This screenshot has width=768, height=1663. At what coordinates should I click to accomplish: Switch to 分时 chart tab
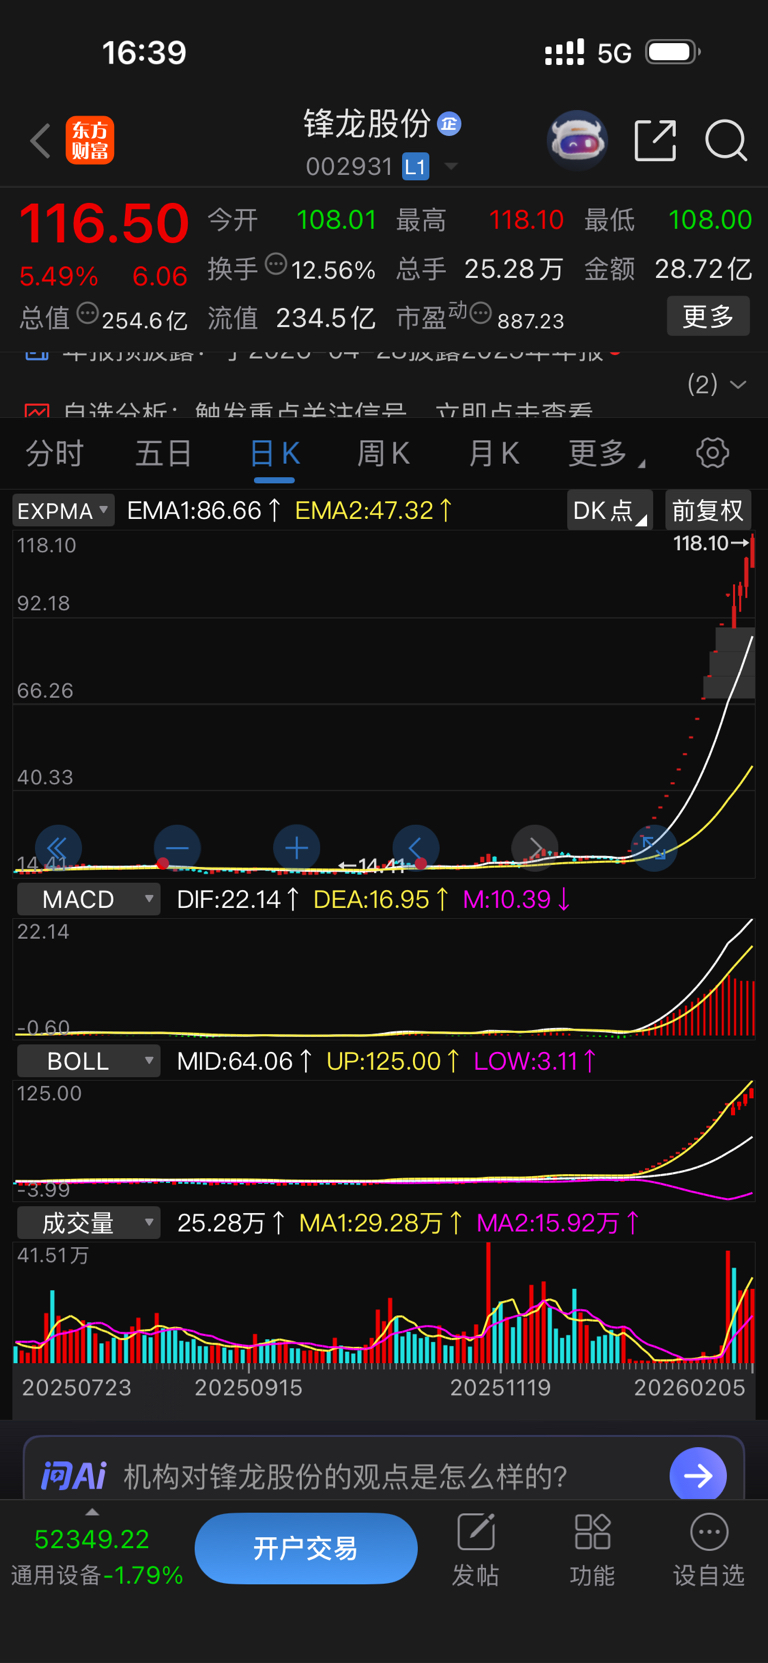[x=54, y=454]
